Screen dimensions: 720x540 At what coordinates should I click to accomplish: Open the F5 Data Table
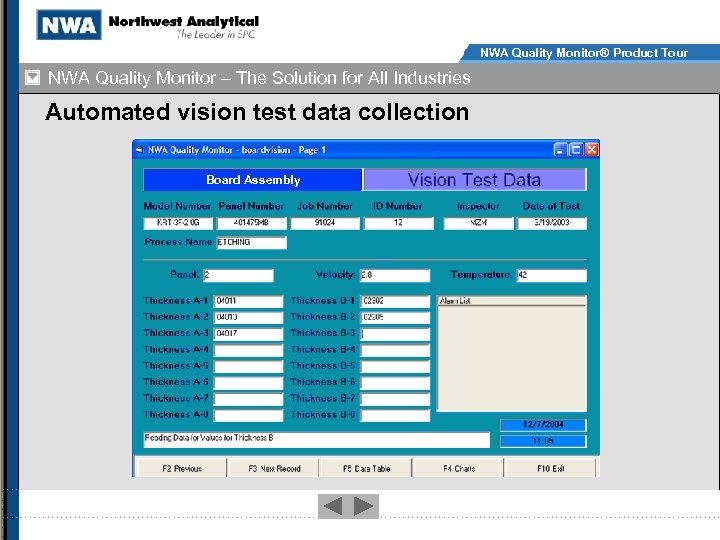click(366, 468)
